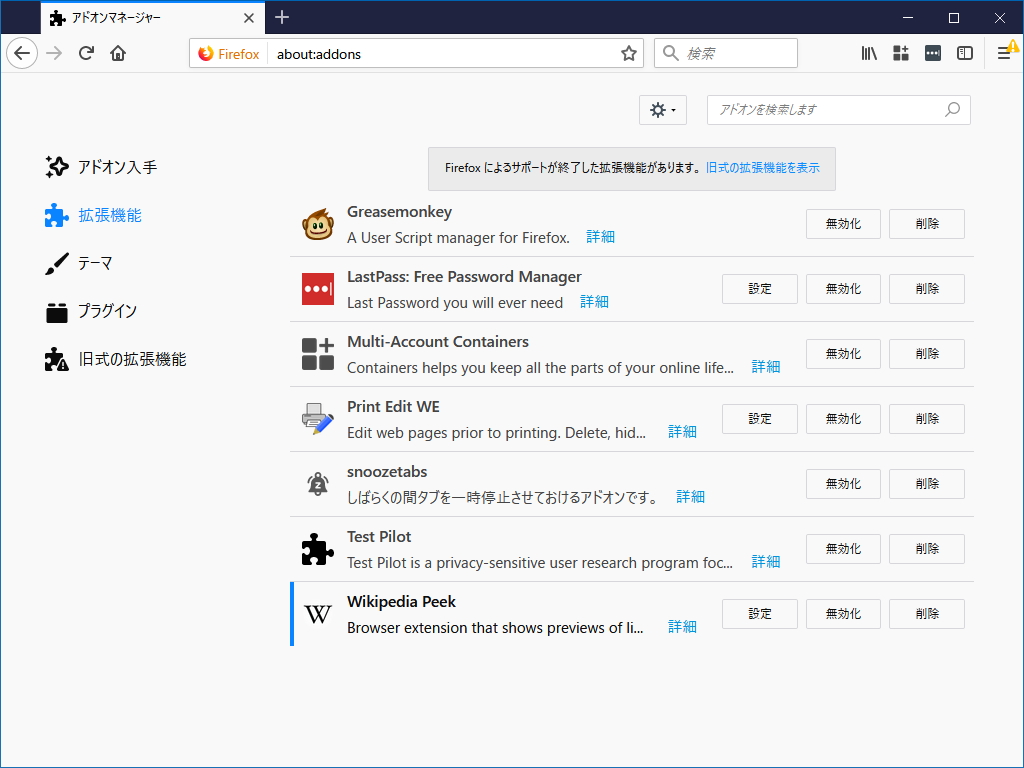Screen dimensions: 1024x768
Task: Click the snoozetabs bell icon
Action: pyautogui.click(x=318, y=484)
